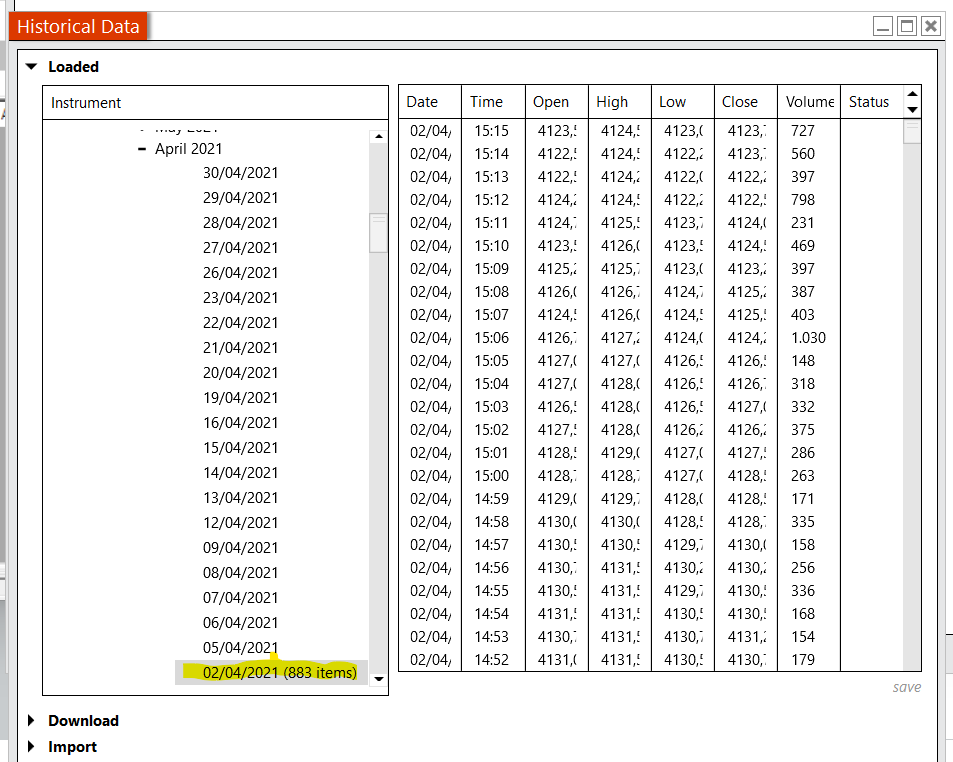
Task: Select the 15:14 time cell
Action: [492, 154]
